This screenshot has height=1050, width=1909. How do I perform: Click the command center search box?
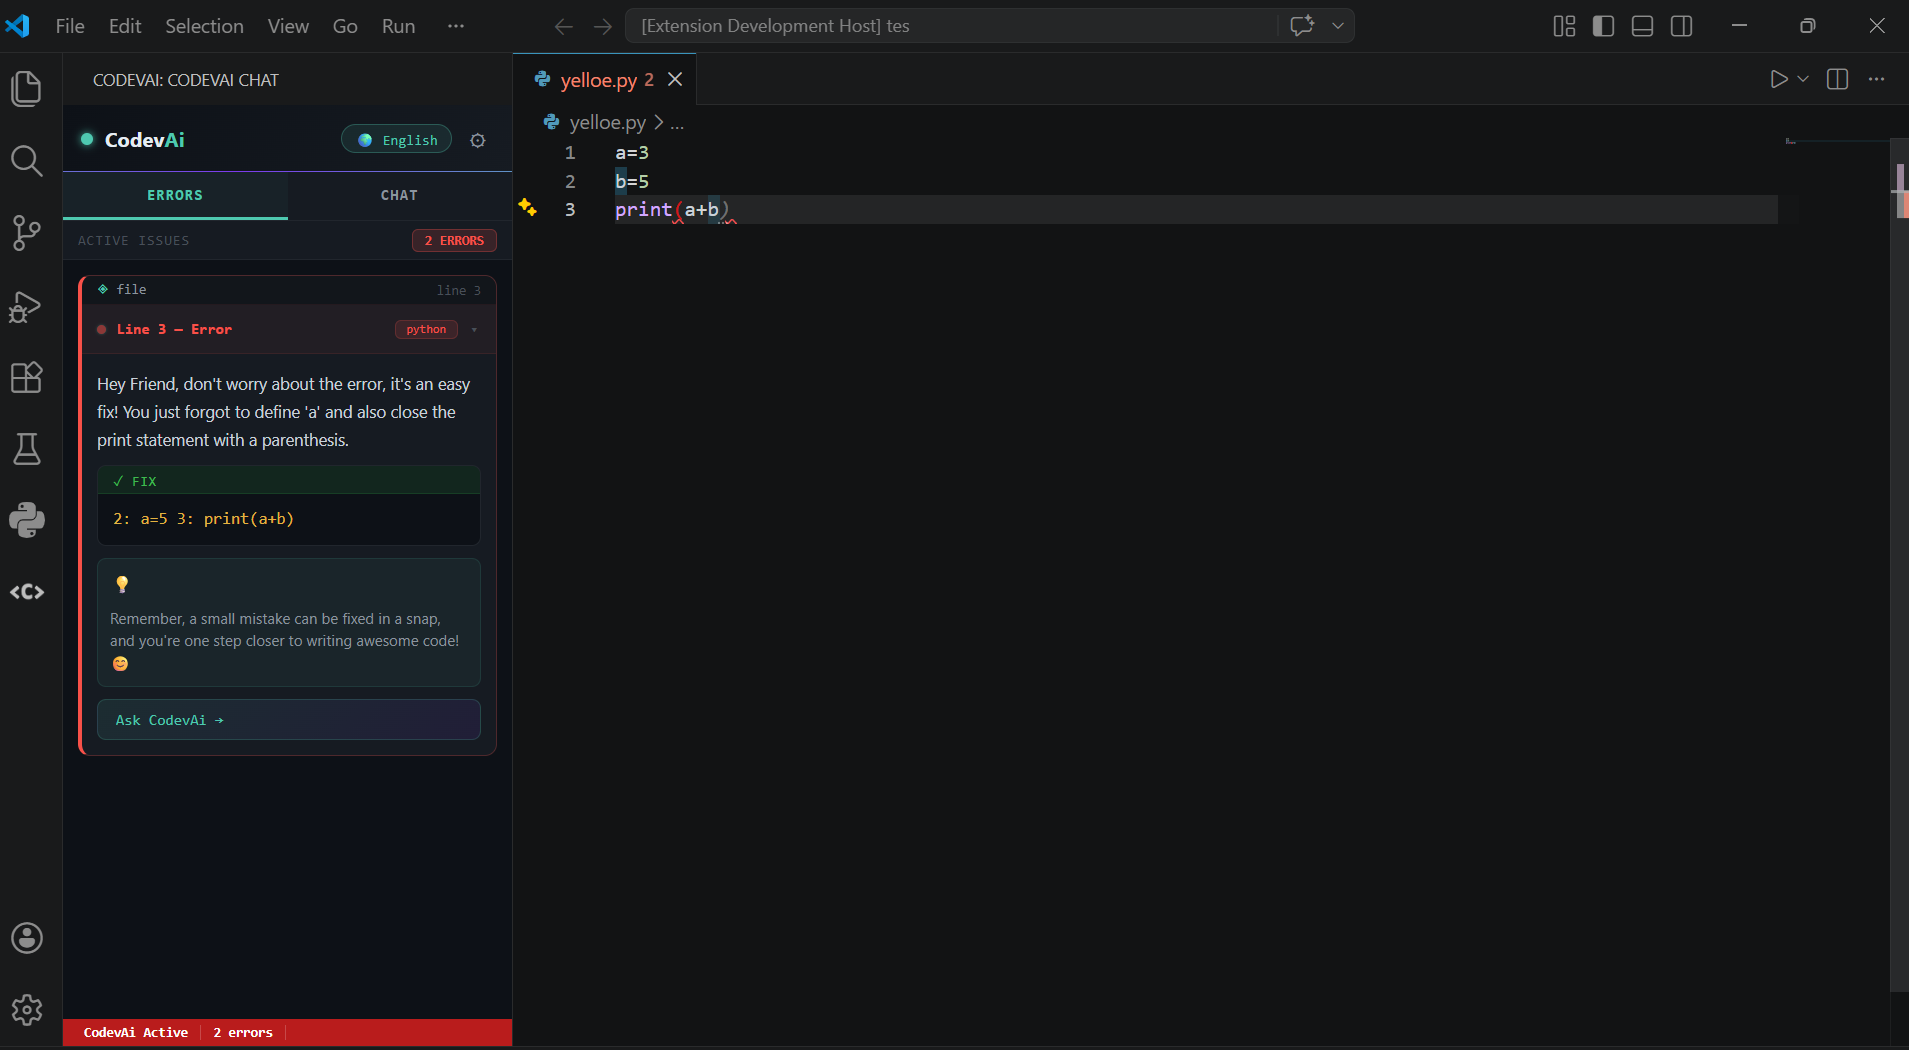point(951,26)
